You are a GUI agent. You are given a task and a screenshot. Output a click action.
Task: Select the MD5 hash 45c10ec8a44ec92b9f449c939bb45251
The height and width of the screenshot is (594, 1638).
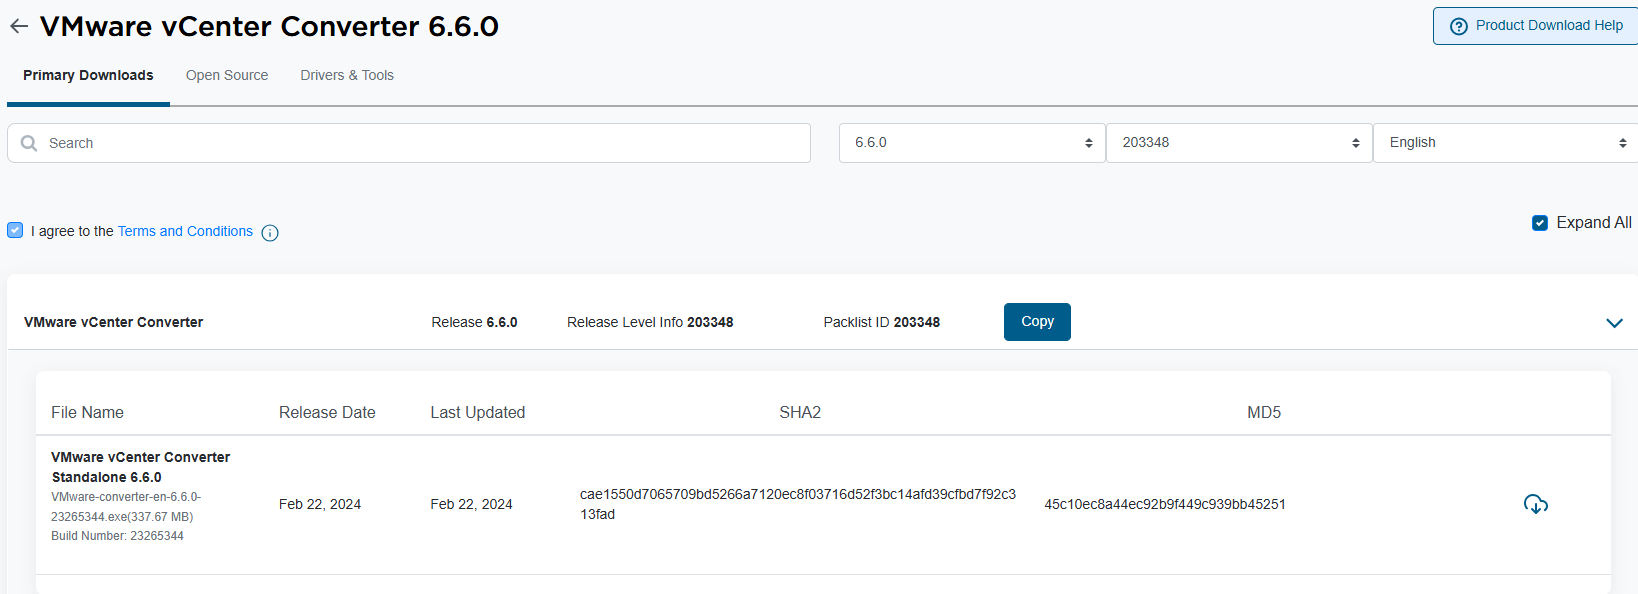pyautogui.click(x=1165, y=504)
